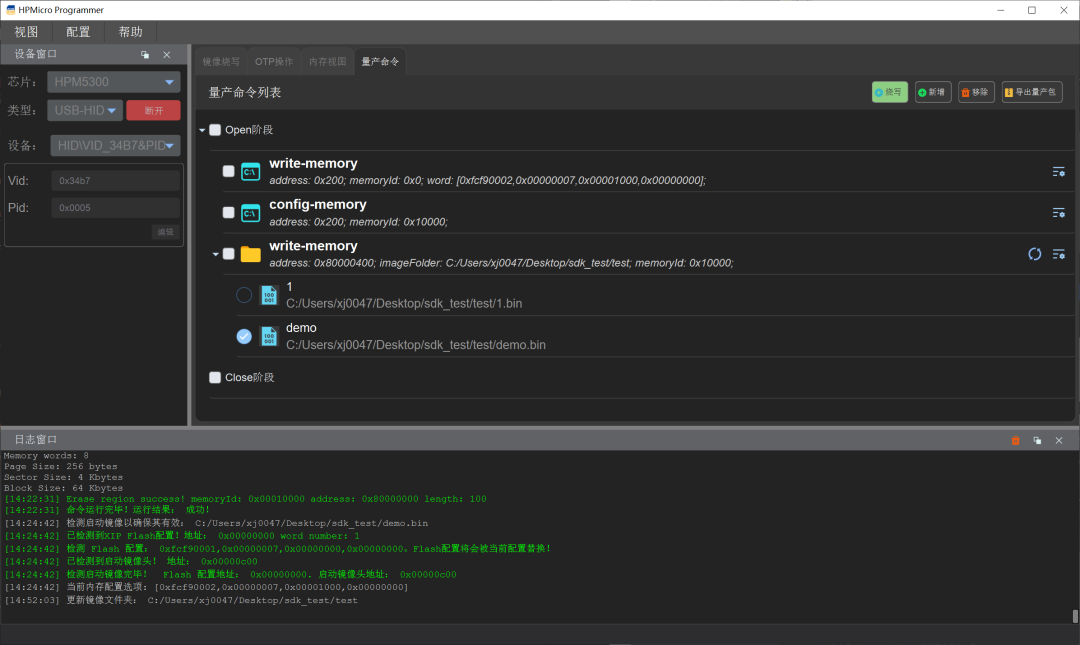Screen dimensions: 1080x645
Task: Click the red 断开 disconnect button
Action: pyautogui.click(x=154, y=110)
